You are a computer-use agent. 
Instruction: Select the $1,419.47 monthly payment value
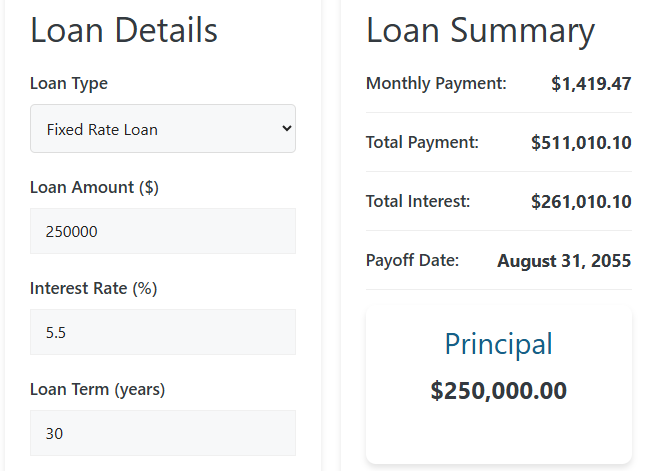(x=591, y=84)
